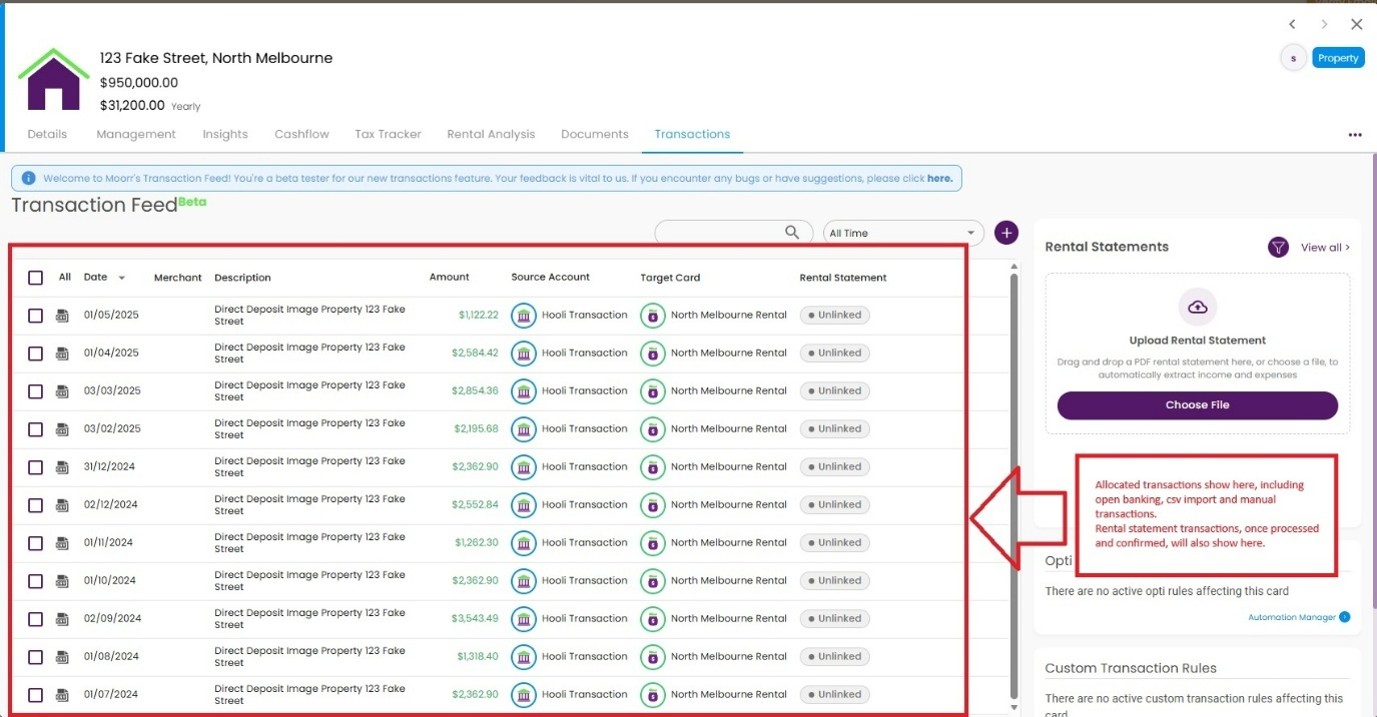
Task: Click the Choose File button
Action: [1197, 405]
